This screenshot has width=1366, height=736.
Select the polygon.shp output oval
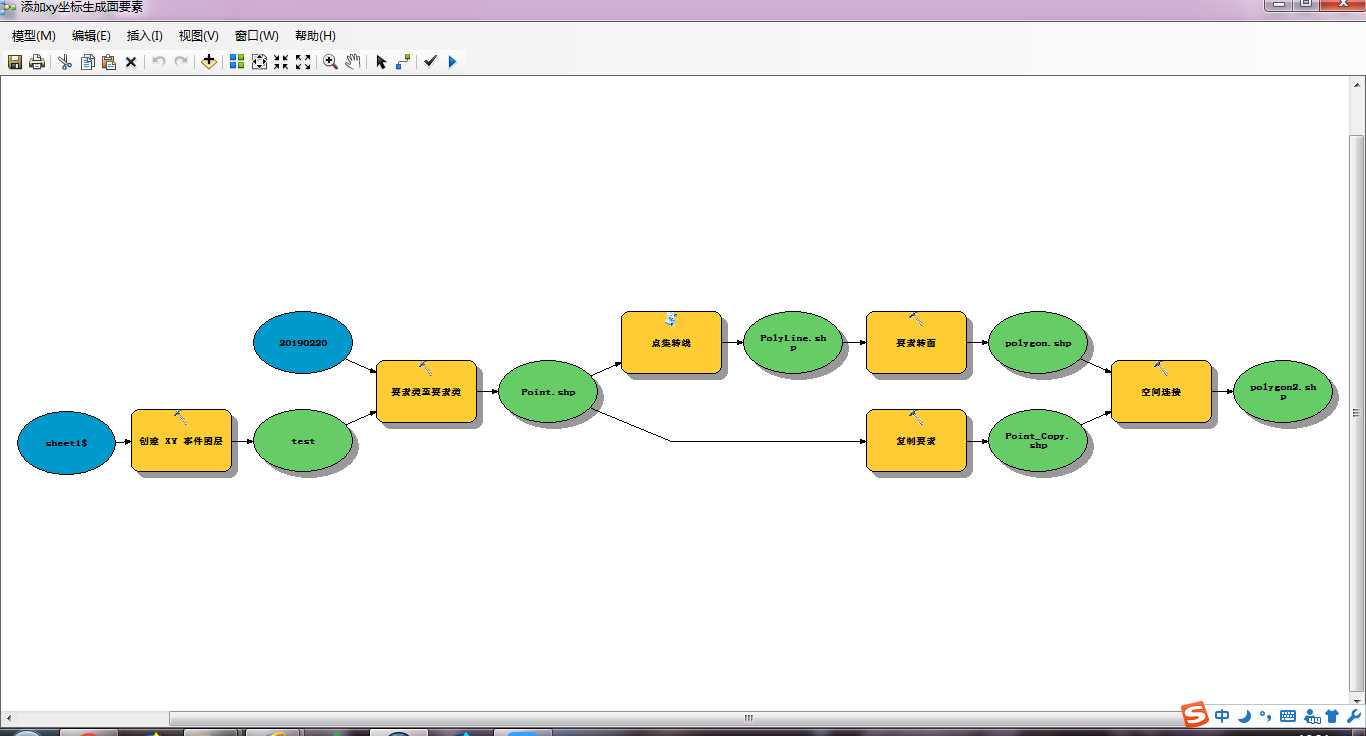point(1038,342)
